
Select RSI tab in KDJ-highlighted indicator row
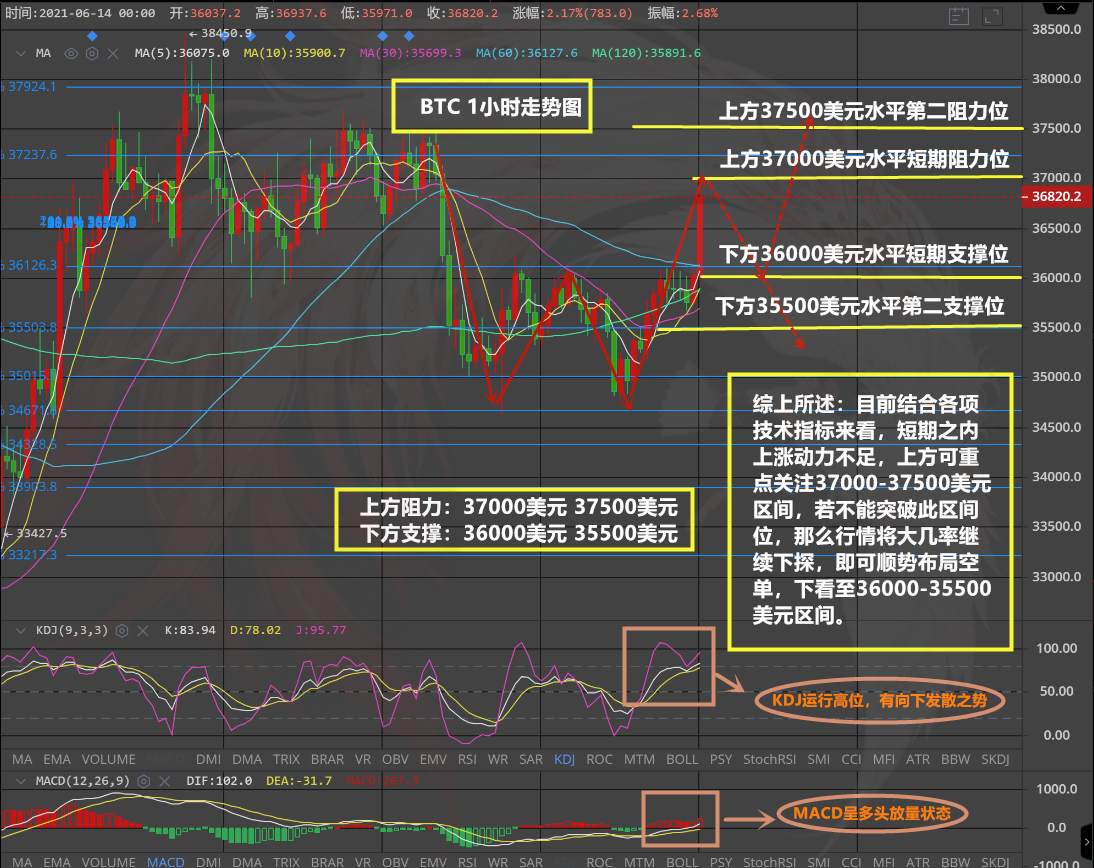467,759
